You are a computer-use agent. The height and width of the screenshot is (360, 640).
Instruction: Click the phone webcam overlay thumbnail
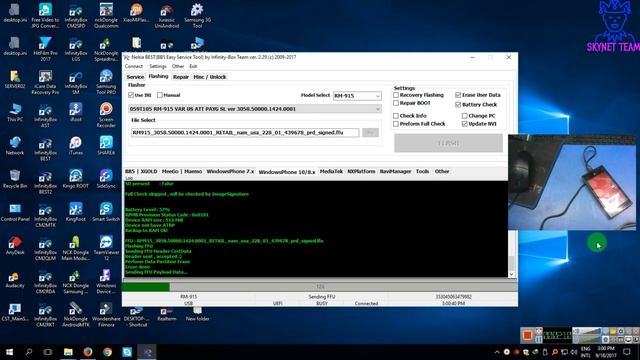(x=572, y=182)
